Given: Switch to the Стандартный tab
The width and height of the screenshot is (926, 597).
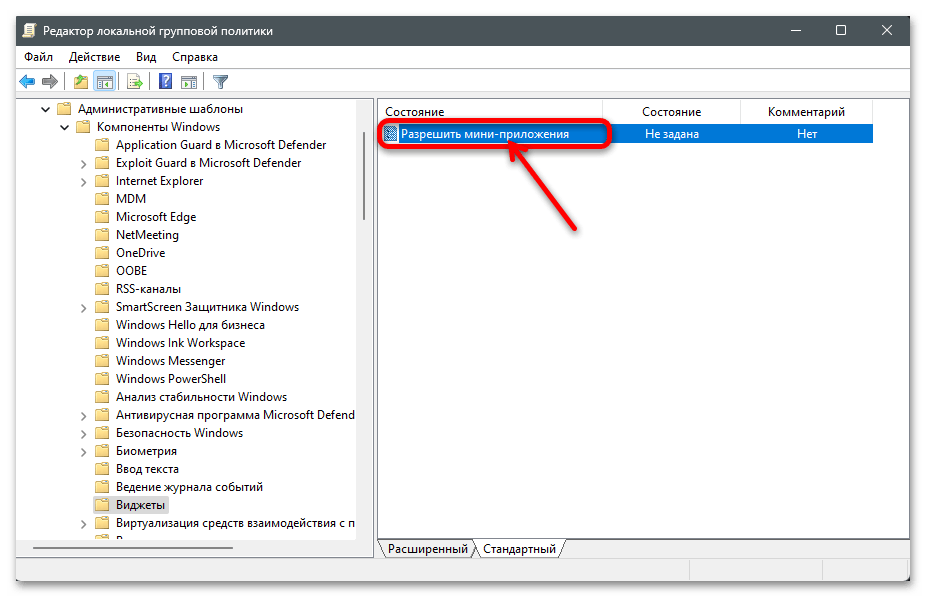Looking at the screenshot, I should pyautogui.click(x=519, y=549).
